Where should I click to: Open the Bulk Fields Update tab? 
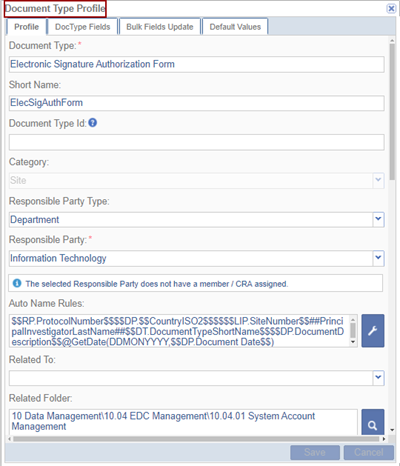tap(160, 27)
